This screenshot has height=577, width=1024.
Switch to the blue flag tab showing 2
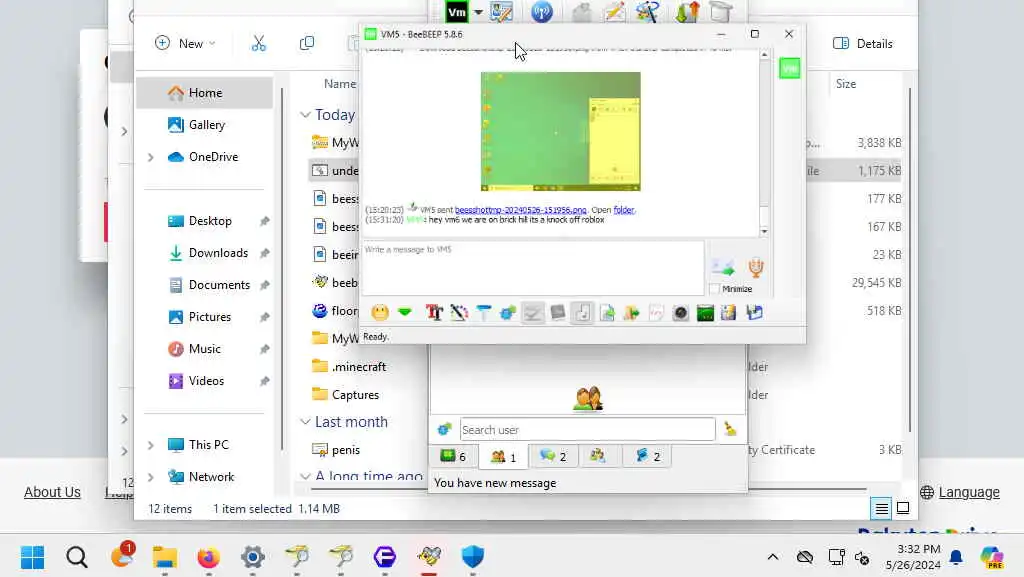tap(648, 456)
